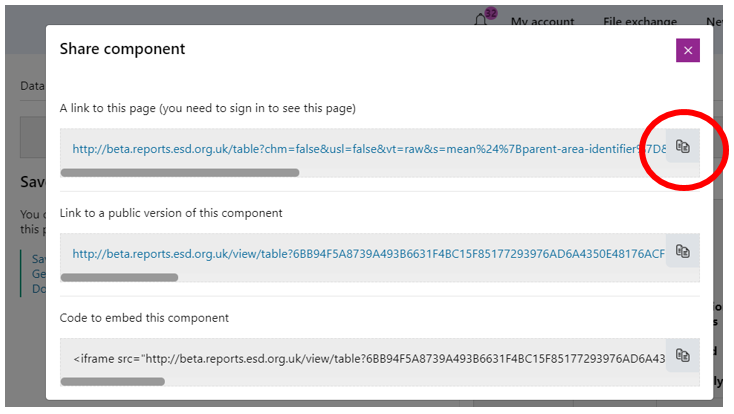
Task: Click scrollbar under the public version link
Action: [x=119, y=277]
